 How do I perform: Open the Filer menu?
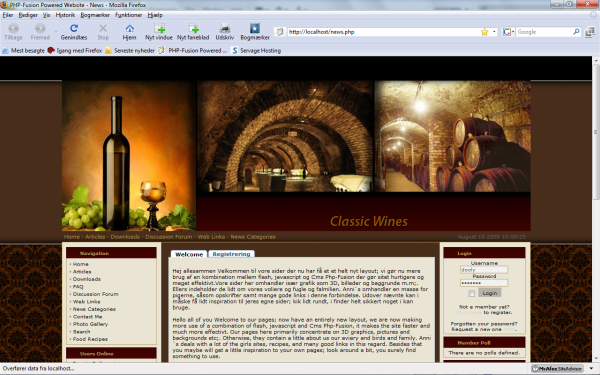pos(8,15)
